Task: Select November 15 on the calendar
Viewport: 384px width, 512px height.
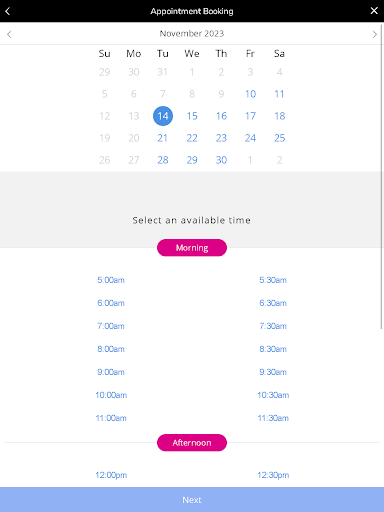Action: (x=192, y=116)
